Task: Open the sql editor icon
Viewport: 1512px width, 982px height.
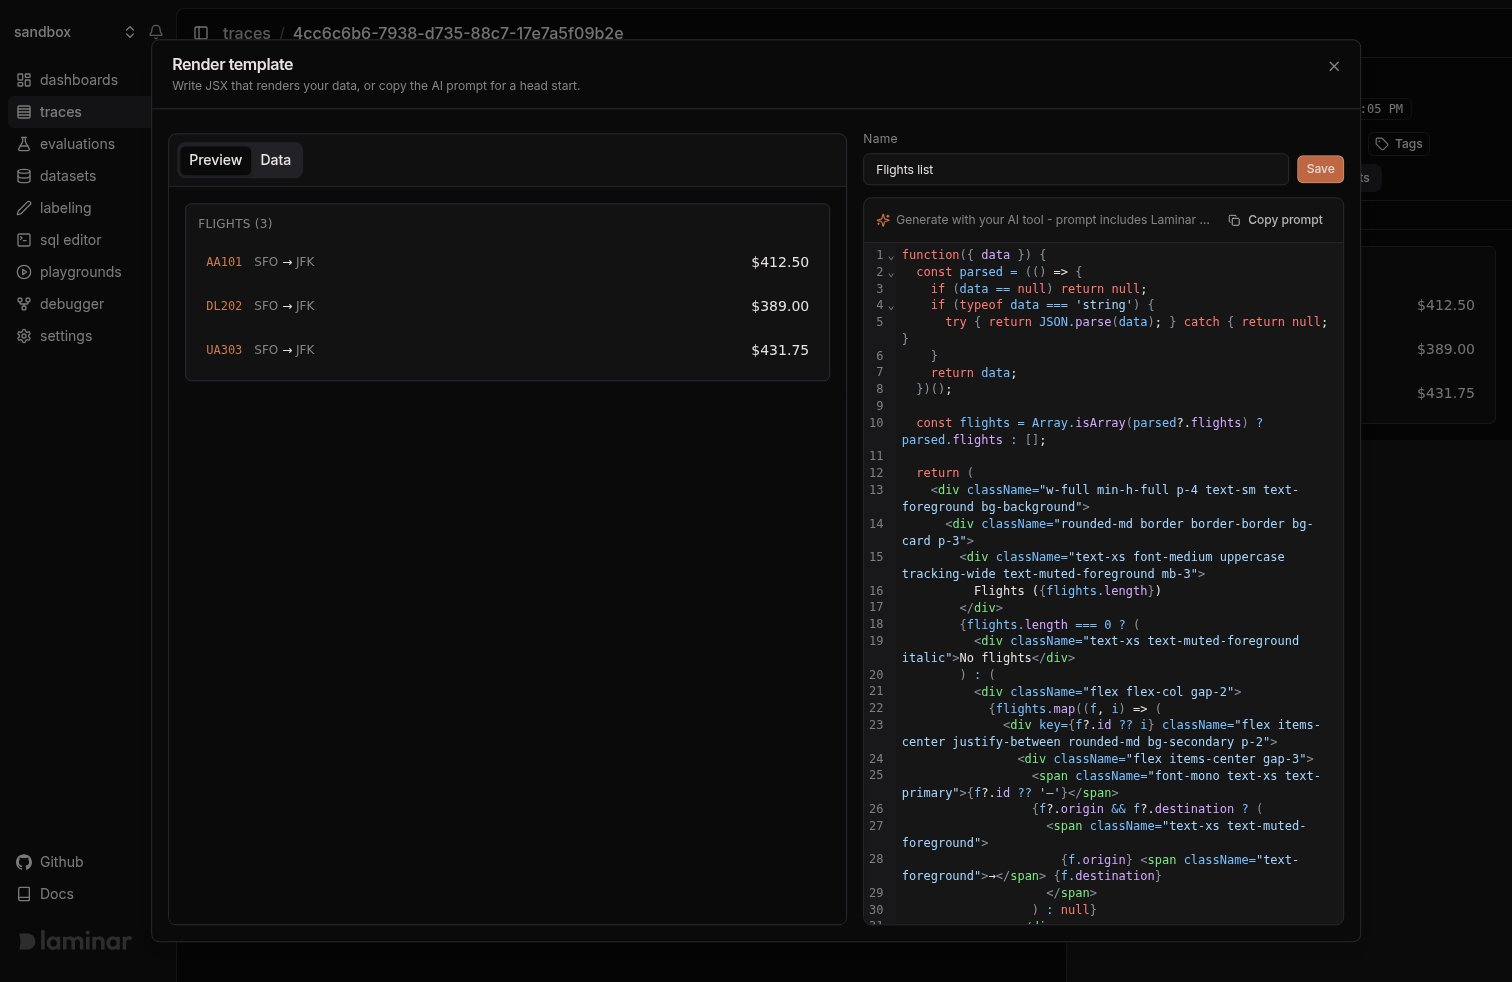Action: (24, 240)
